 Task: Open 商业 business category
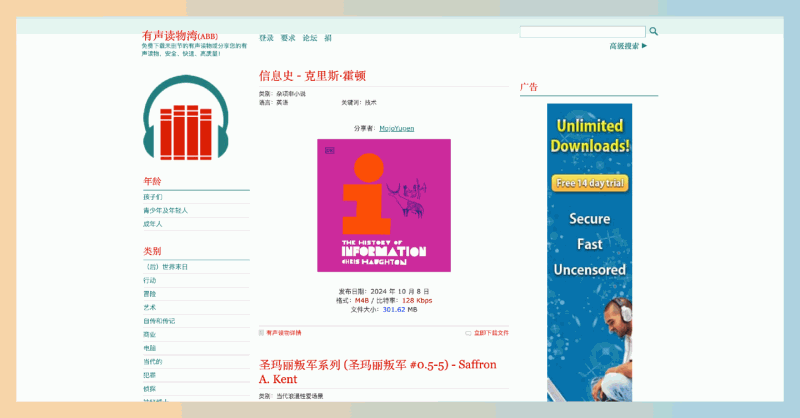point(149,334)
